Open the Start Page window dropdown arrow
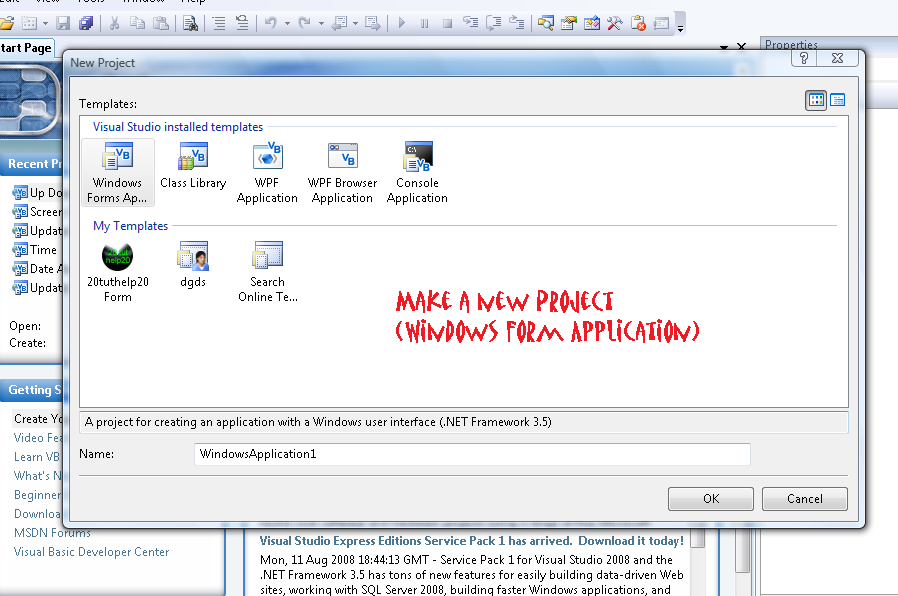The image size is (898, 596). (x=724, y=47)
